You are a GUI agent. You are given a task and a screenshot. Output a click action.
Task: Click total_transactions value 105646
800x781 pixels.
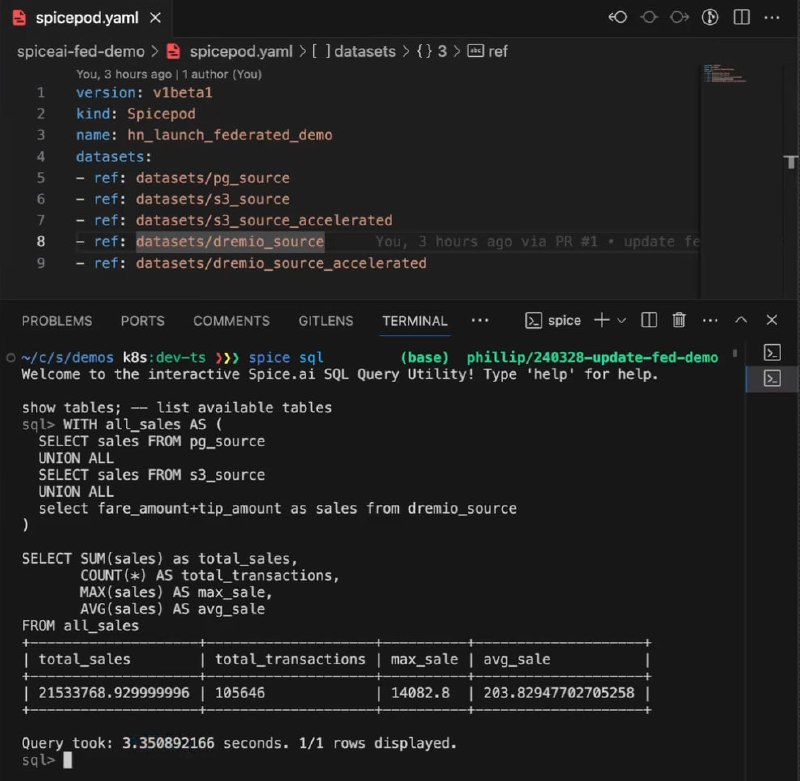pyautogui.click(x=240, y=693)
